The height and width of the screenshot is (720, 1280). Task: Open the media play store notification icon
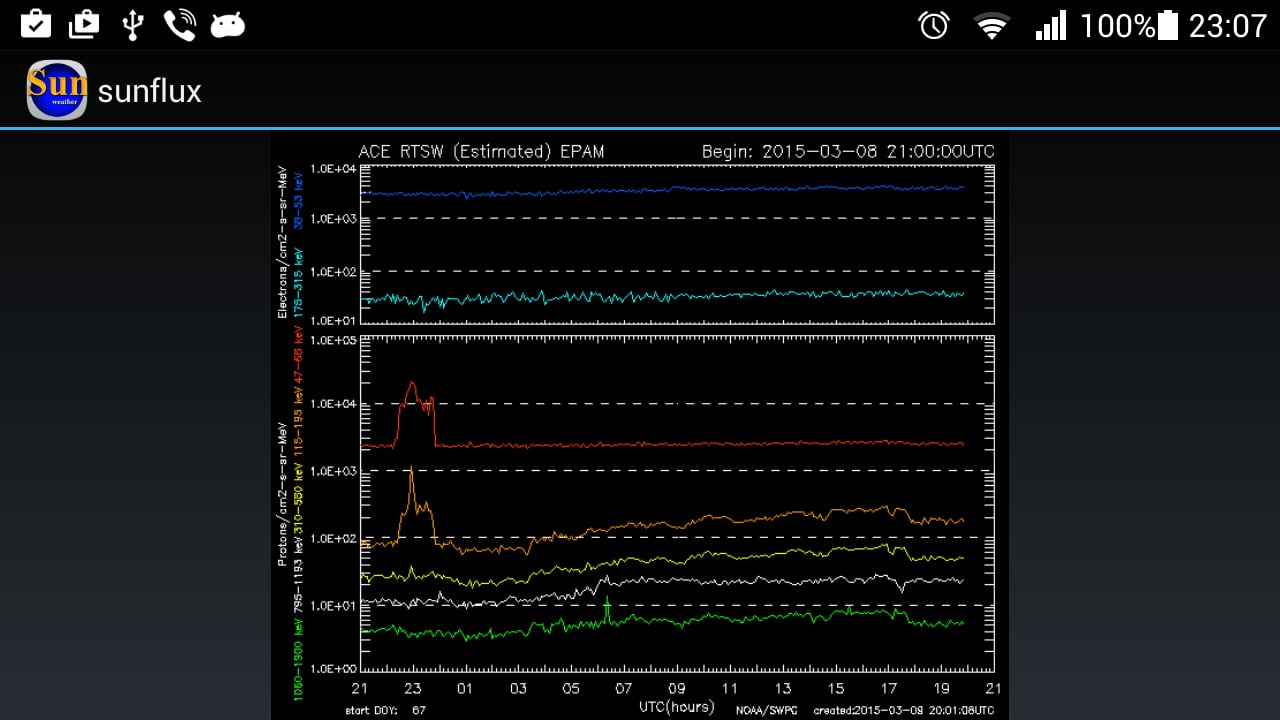click(x=84, y=24)
